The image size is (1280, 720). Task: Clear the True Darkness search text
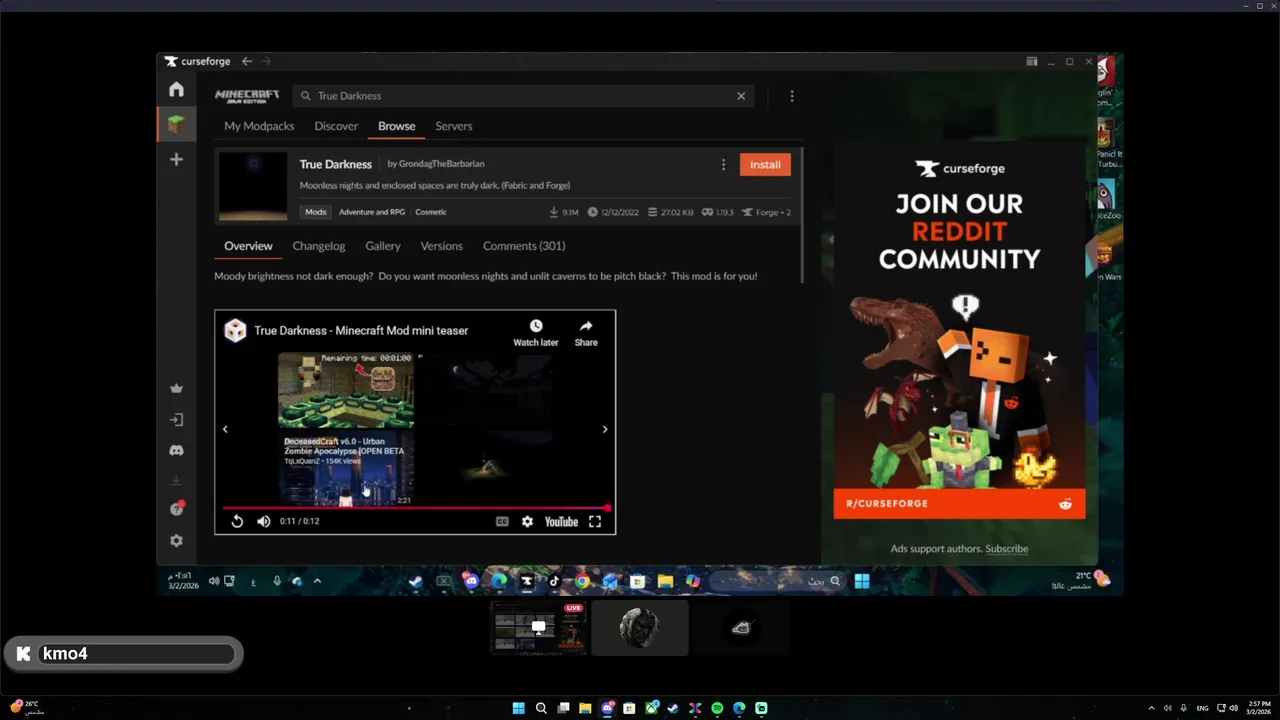tap(741, 96)
